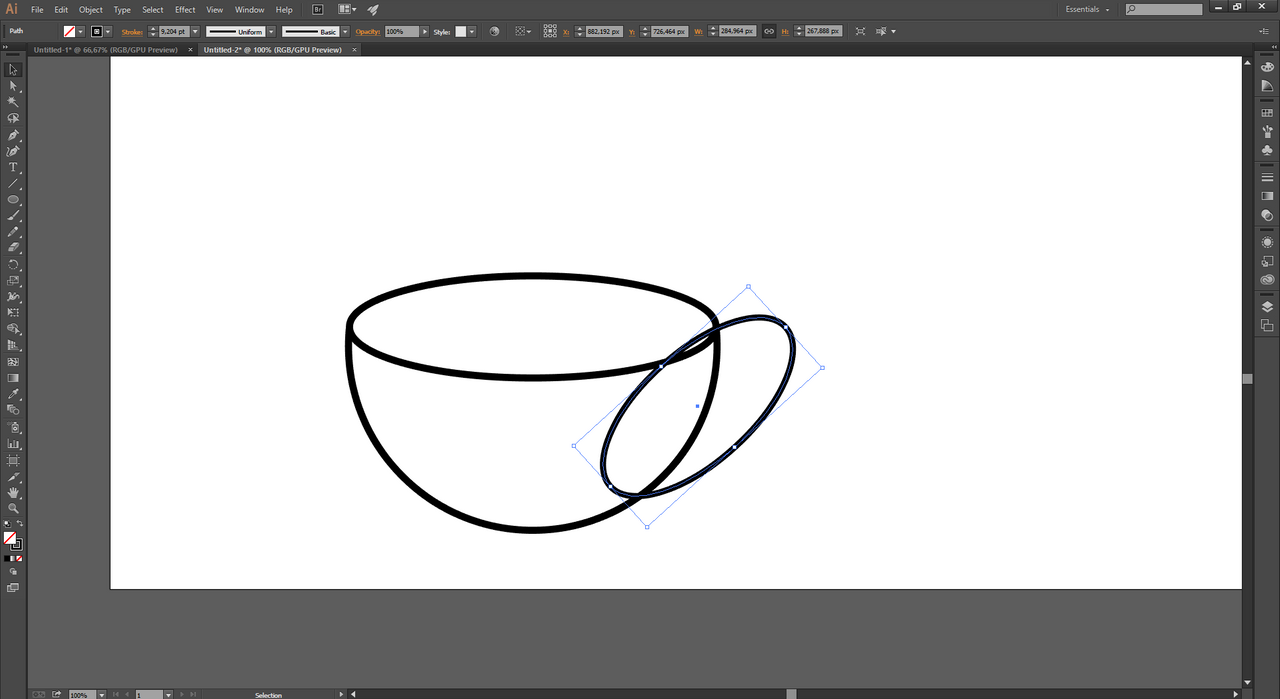Click the Fill box in Tools panel

10,538
